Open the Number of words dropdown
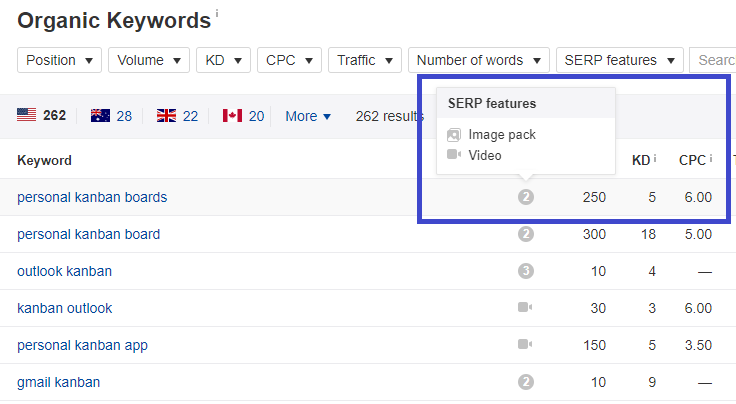This screenshot has width=736, height=404. (479, 60)
